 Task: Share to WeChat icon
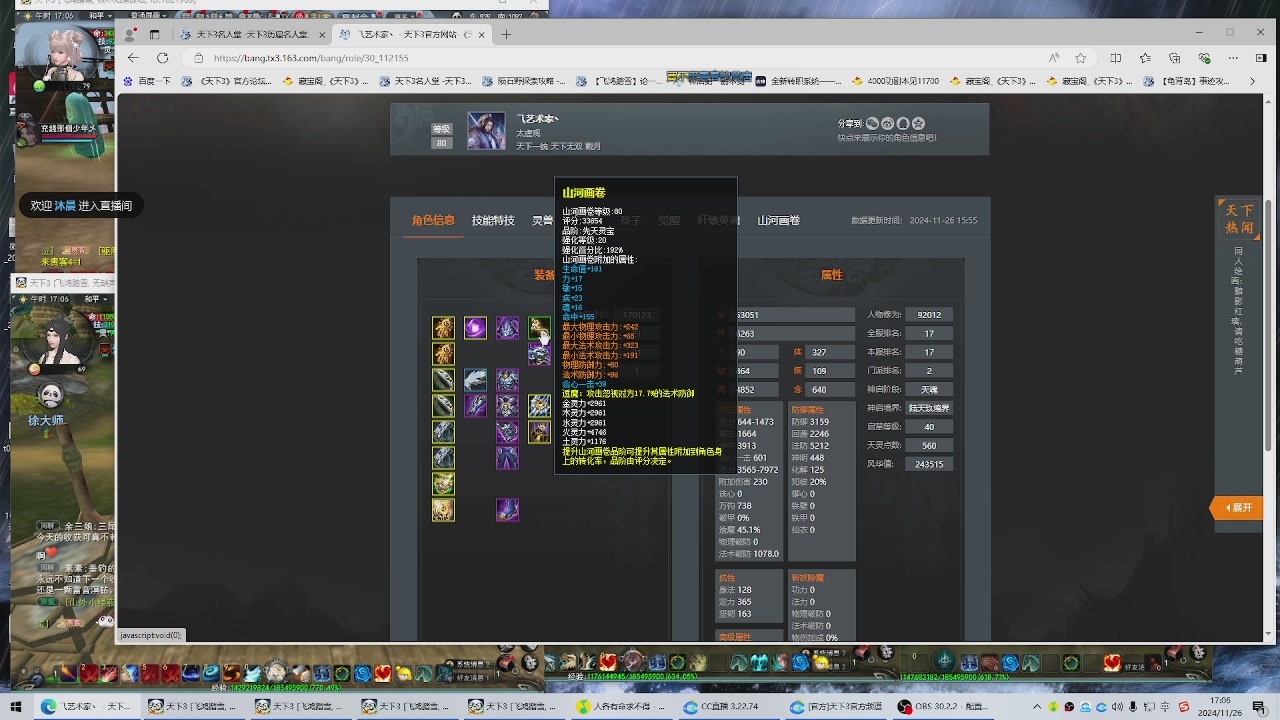[872, 123]
